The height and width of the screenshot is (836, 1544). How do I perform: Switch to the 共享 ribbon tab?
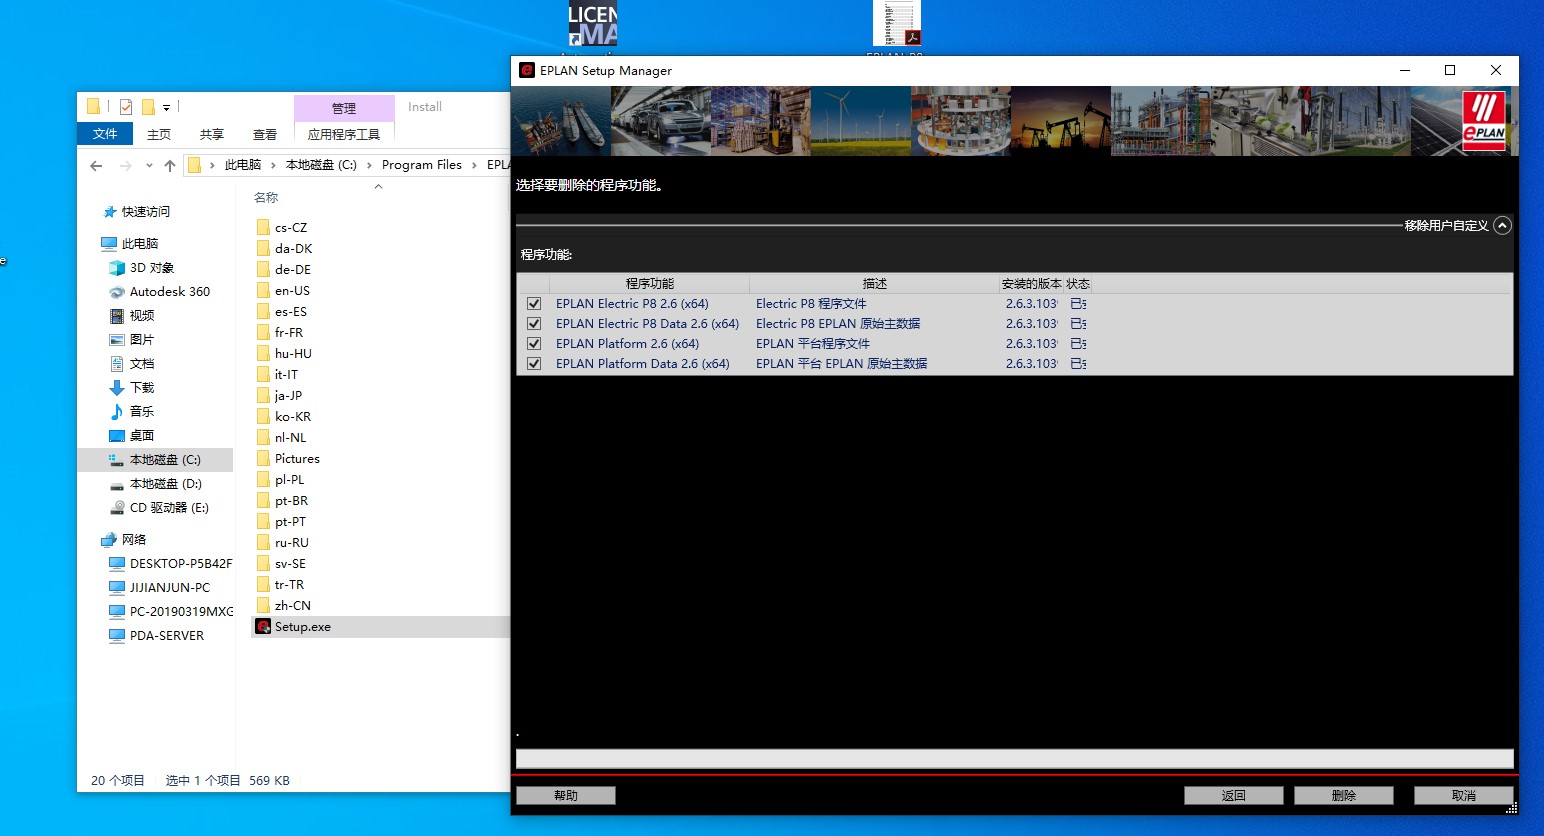pyautogui.click(x=211, y=134)
